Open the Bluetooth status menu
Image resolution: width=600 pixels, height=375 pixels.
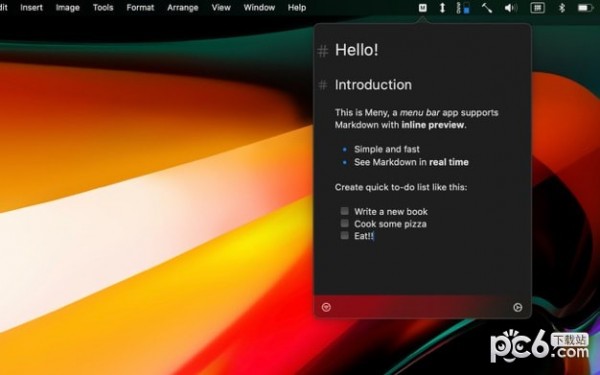[x=562, y=8]
